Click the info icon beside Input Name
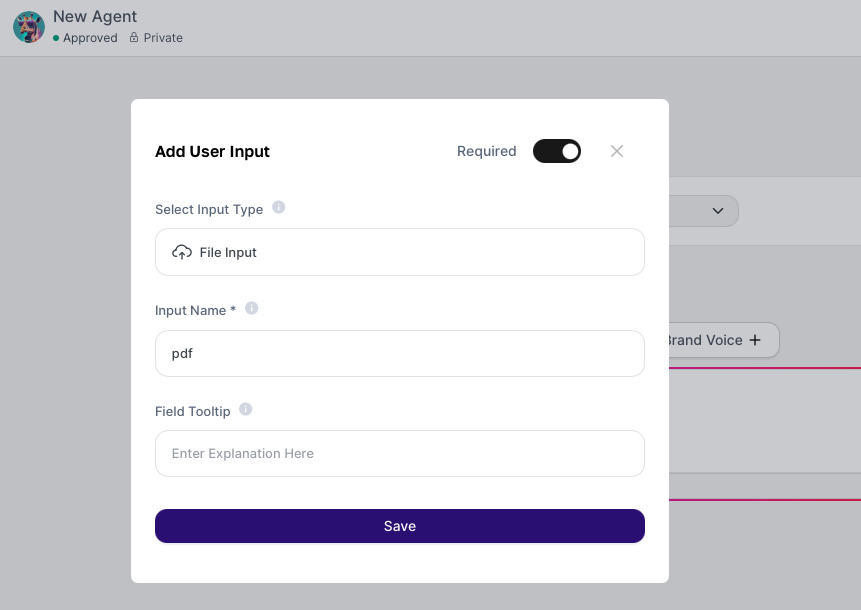This screenshot has width=861, height=610. [251, 308]
